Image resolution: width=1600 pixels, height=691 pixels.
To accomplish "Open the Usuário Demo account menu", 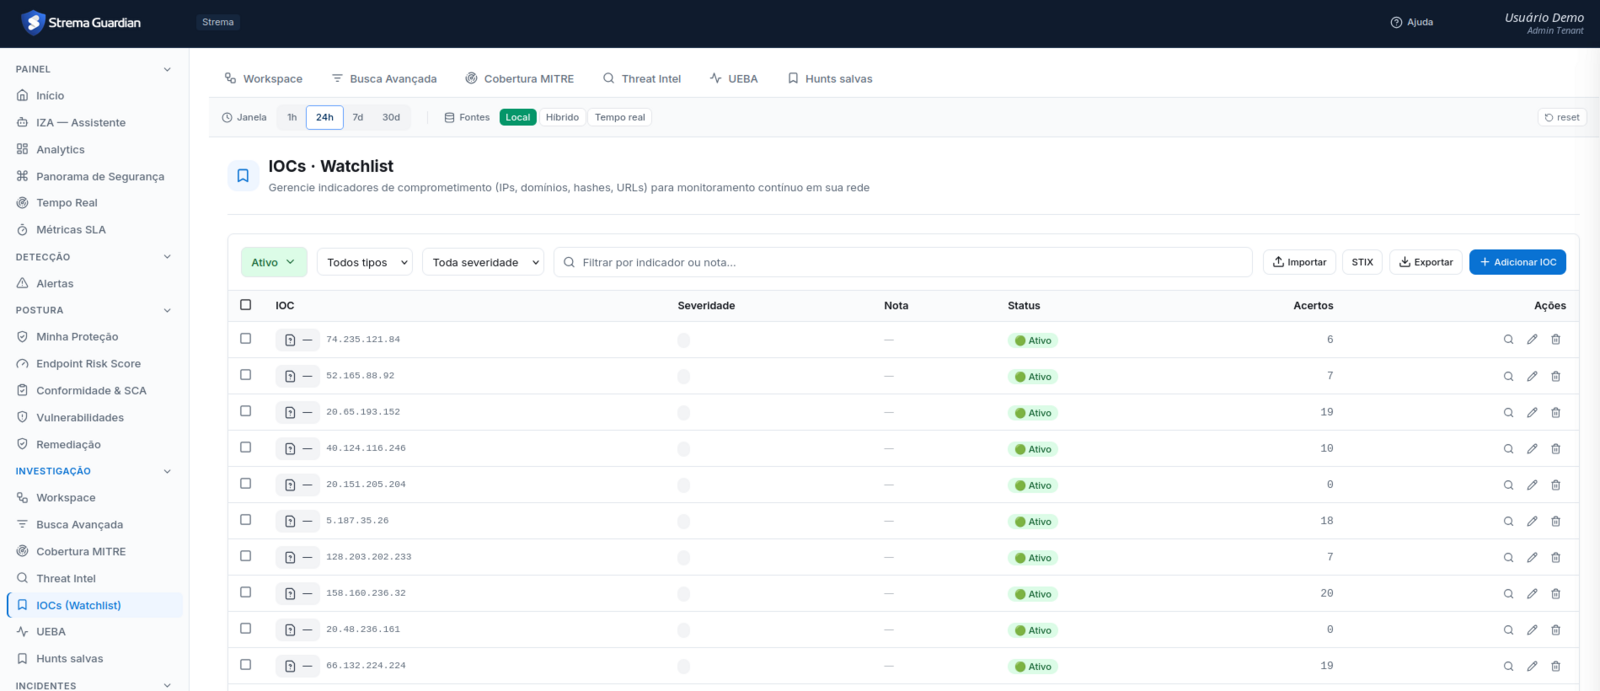I will (x=1543, y=23).
